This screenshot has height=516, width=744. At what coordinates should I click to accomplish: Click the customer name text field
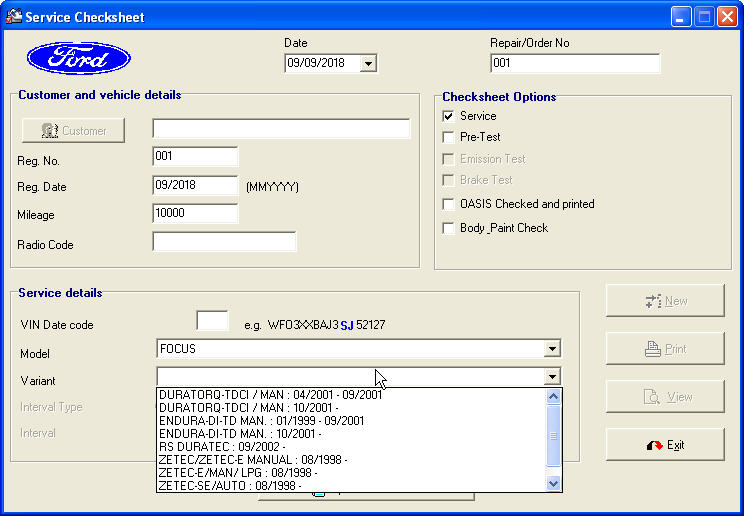click(281, 129)
